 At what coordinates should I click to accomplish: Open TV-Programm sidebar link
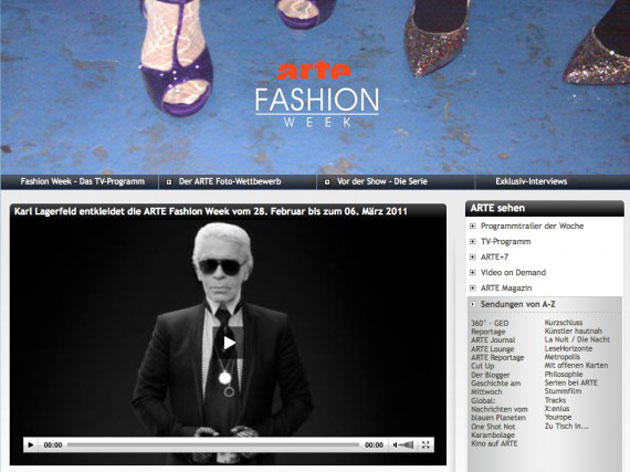[506, 241]
